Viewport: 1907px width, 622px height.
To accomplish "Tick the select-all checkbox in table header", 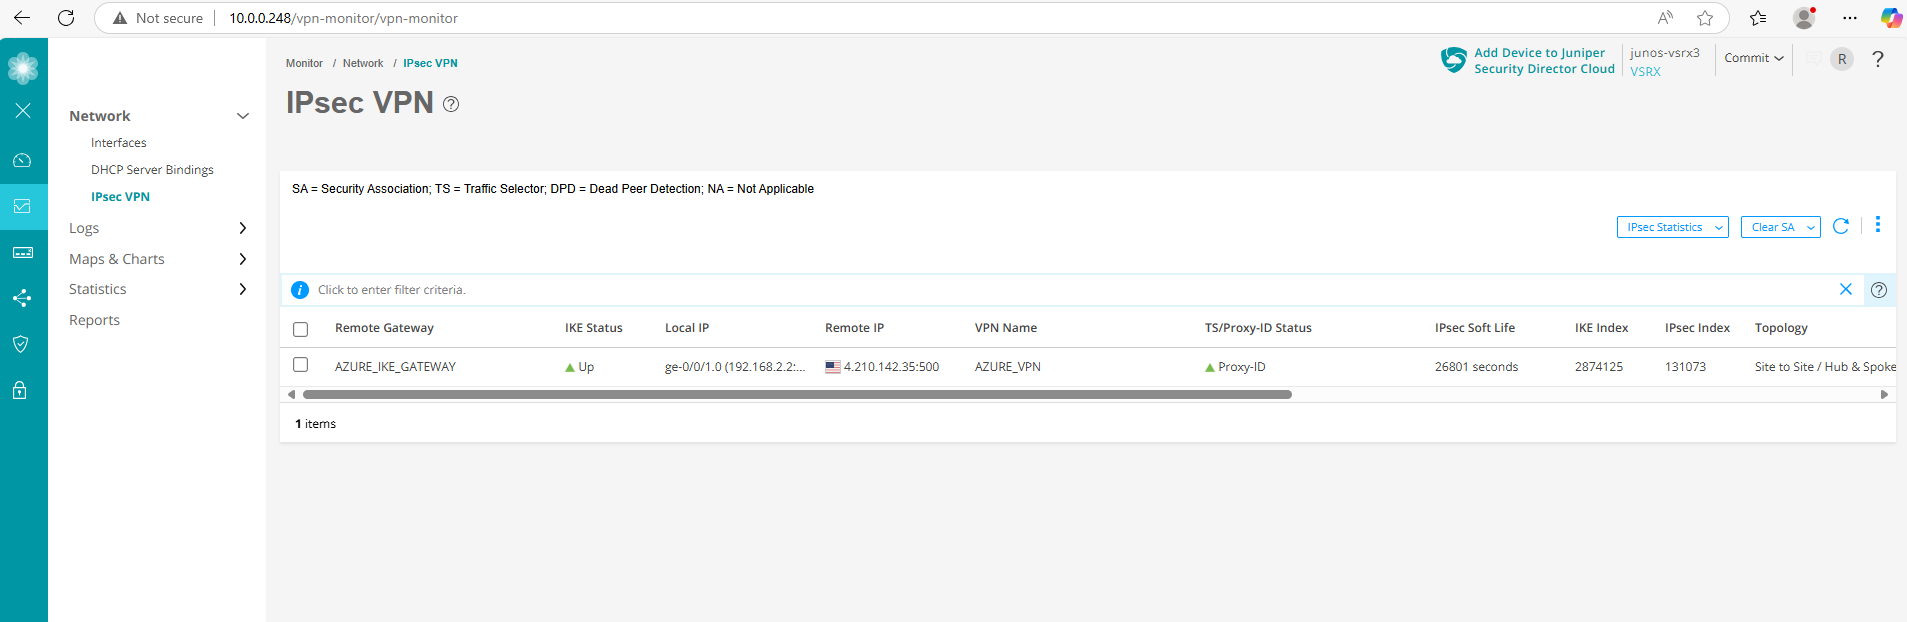I will click(300, 329).
